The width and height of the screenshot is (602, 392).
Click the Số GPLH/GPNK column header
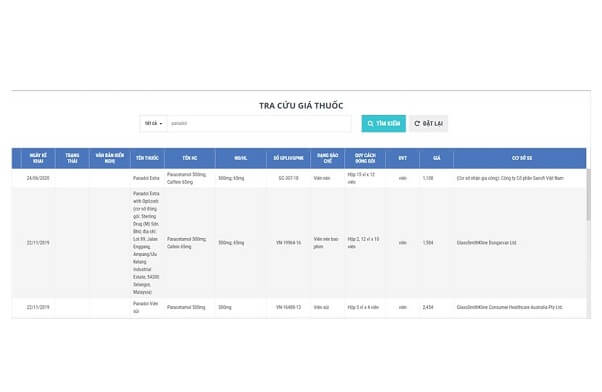point(288,158)
